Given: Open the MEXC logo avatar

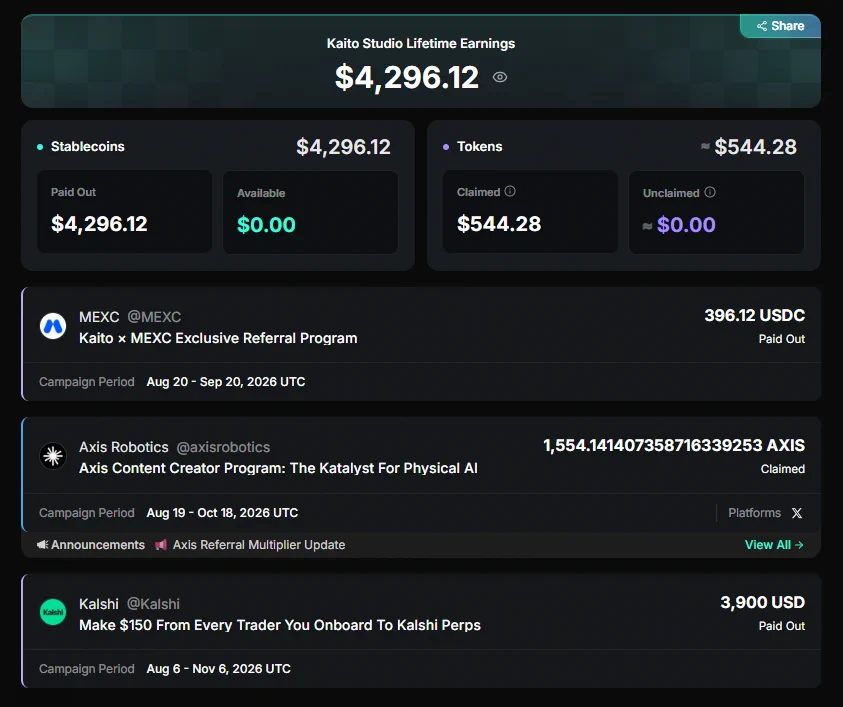Looking at the screenshot, I should 53,326.
